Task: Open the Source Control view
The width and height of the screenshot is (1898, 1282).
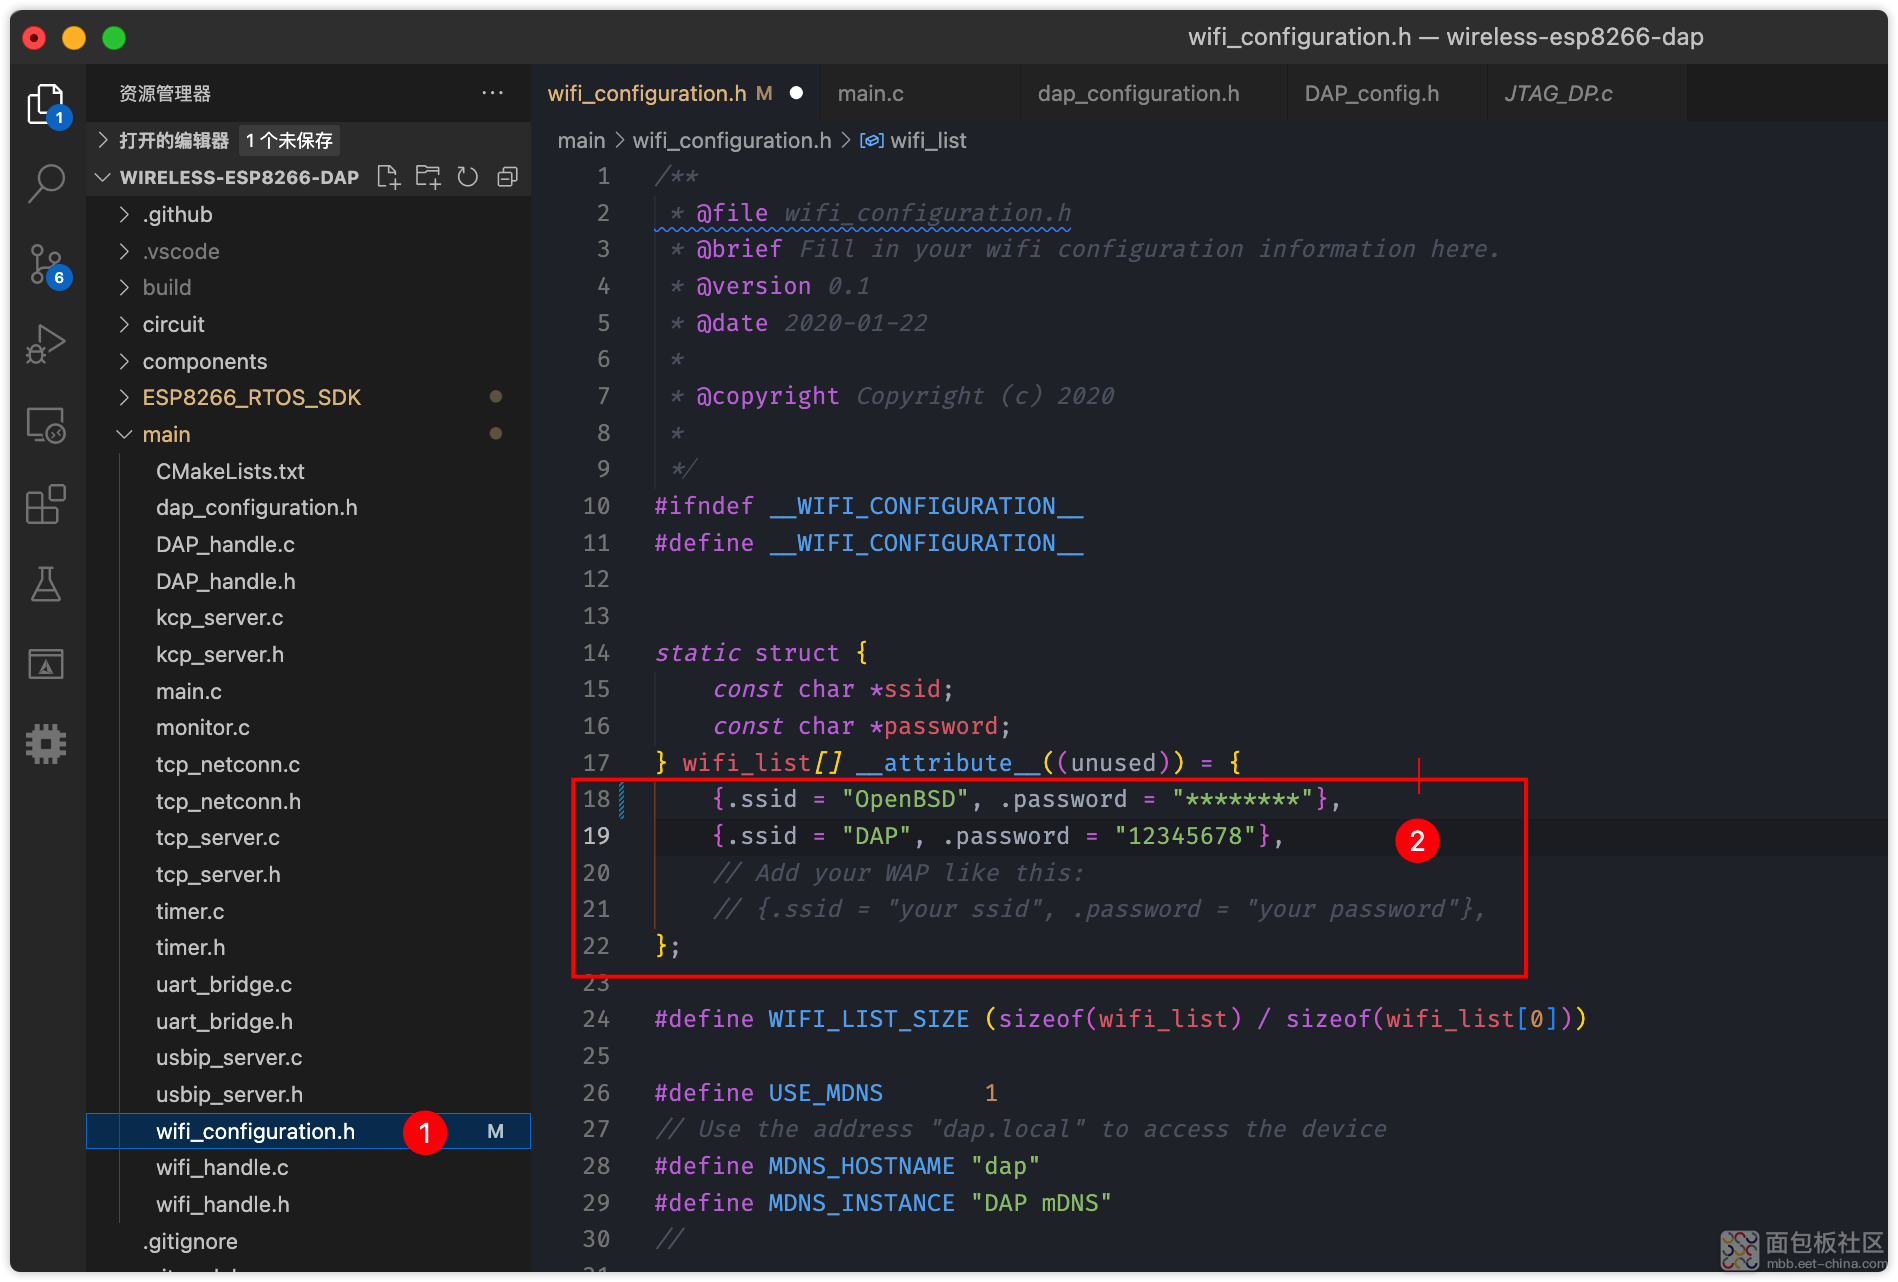Action: click(x=46, y=265)
